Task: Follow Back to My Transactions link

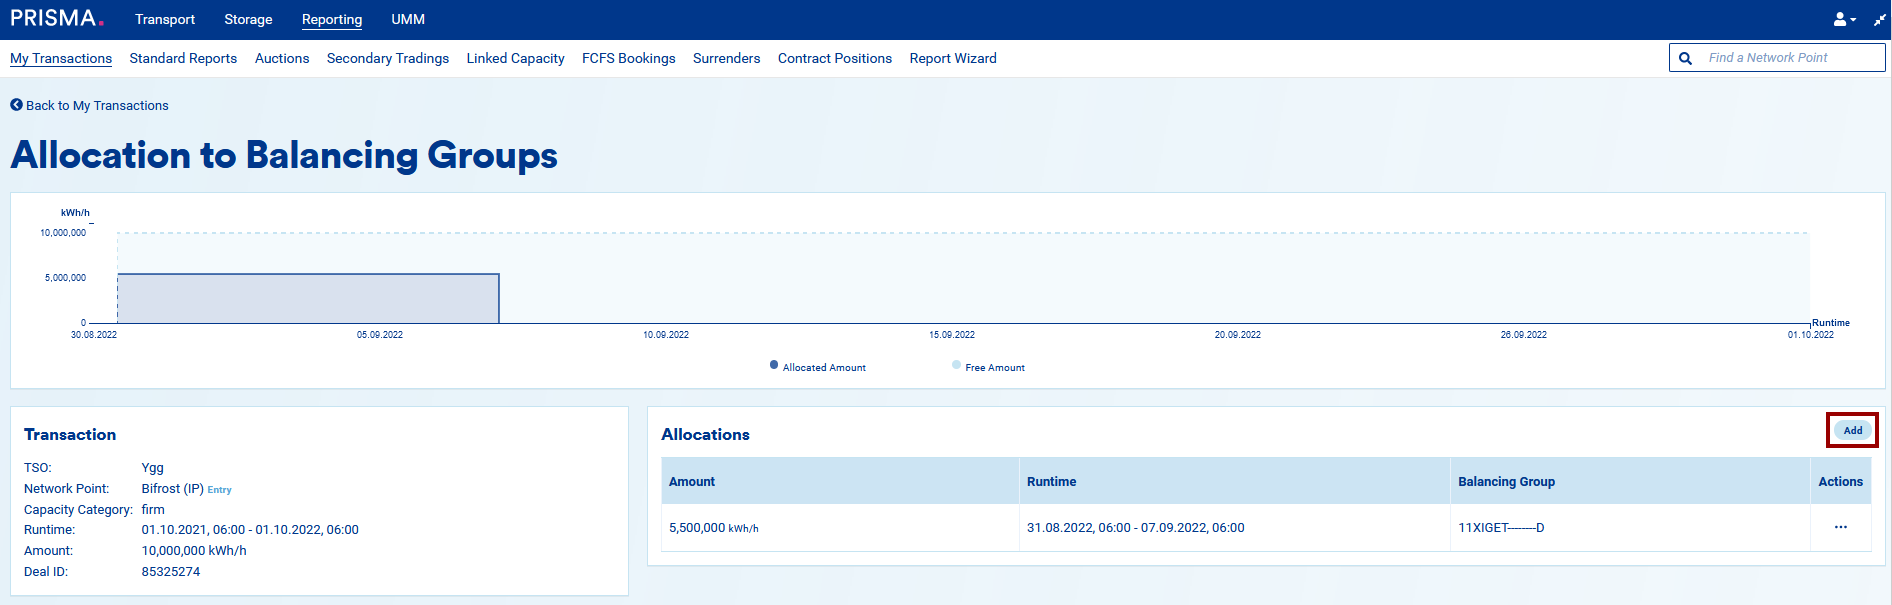Action: tap(97, 105)
